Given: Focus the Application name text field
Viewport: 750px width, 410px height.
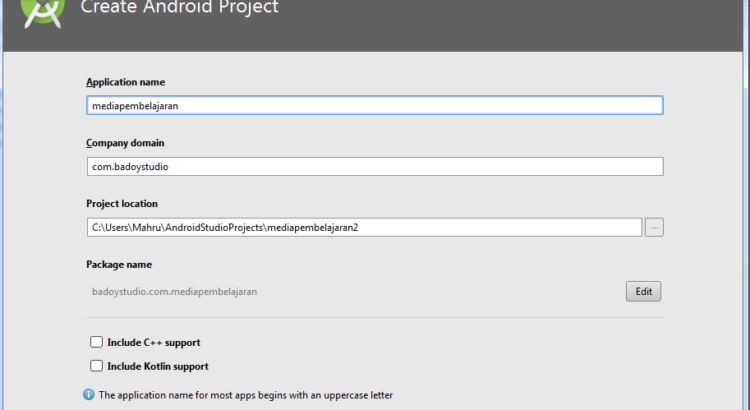Looking at the screenshot, I should coord(374,105).
